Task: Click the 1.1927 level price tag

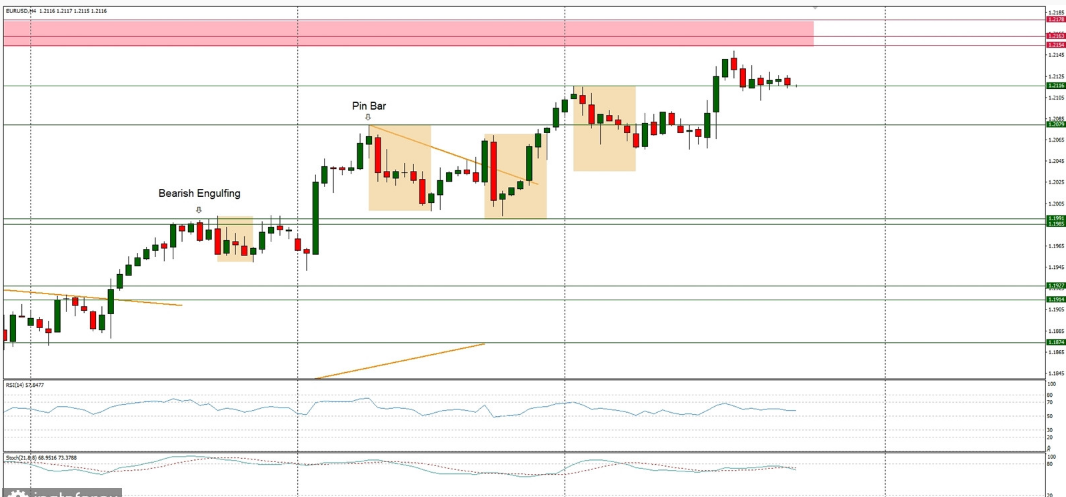Action: click(x=1054, y=286)
